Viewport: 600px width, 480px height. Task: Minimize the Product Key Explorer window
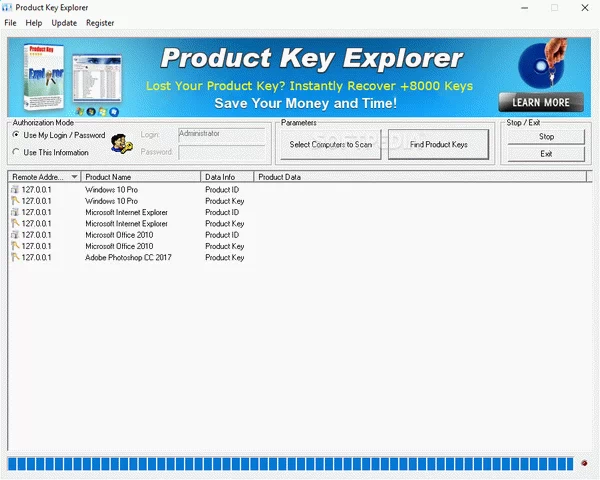coord(525,8)
